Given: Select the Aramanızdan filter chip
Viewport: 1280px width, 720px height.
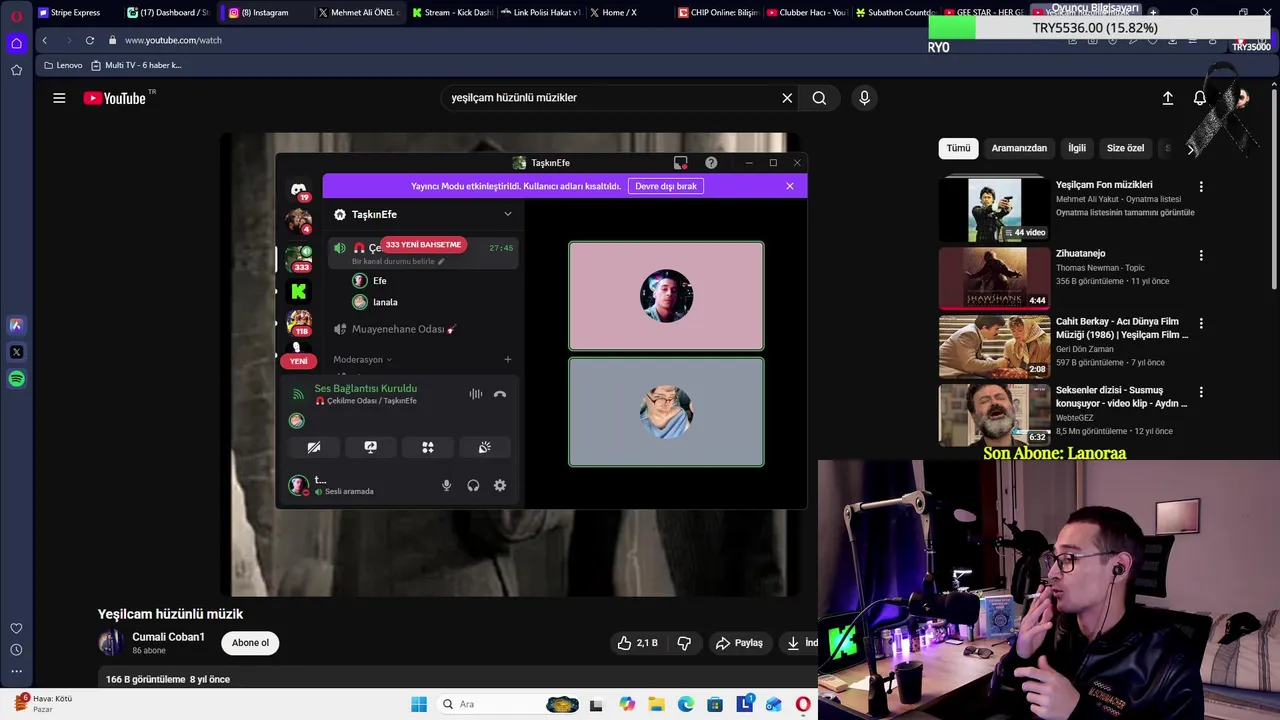Looking at the screenshot, I should coord(1019,148).
